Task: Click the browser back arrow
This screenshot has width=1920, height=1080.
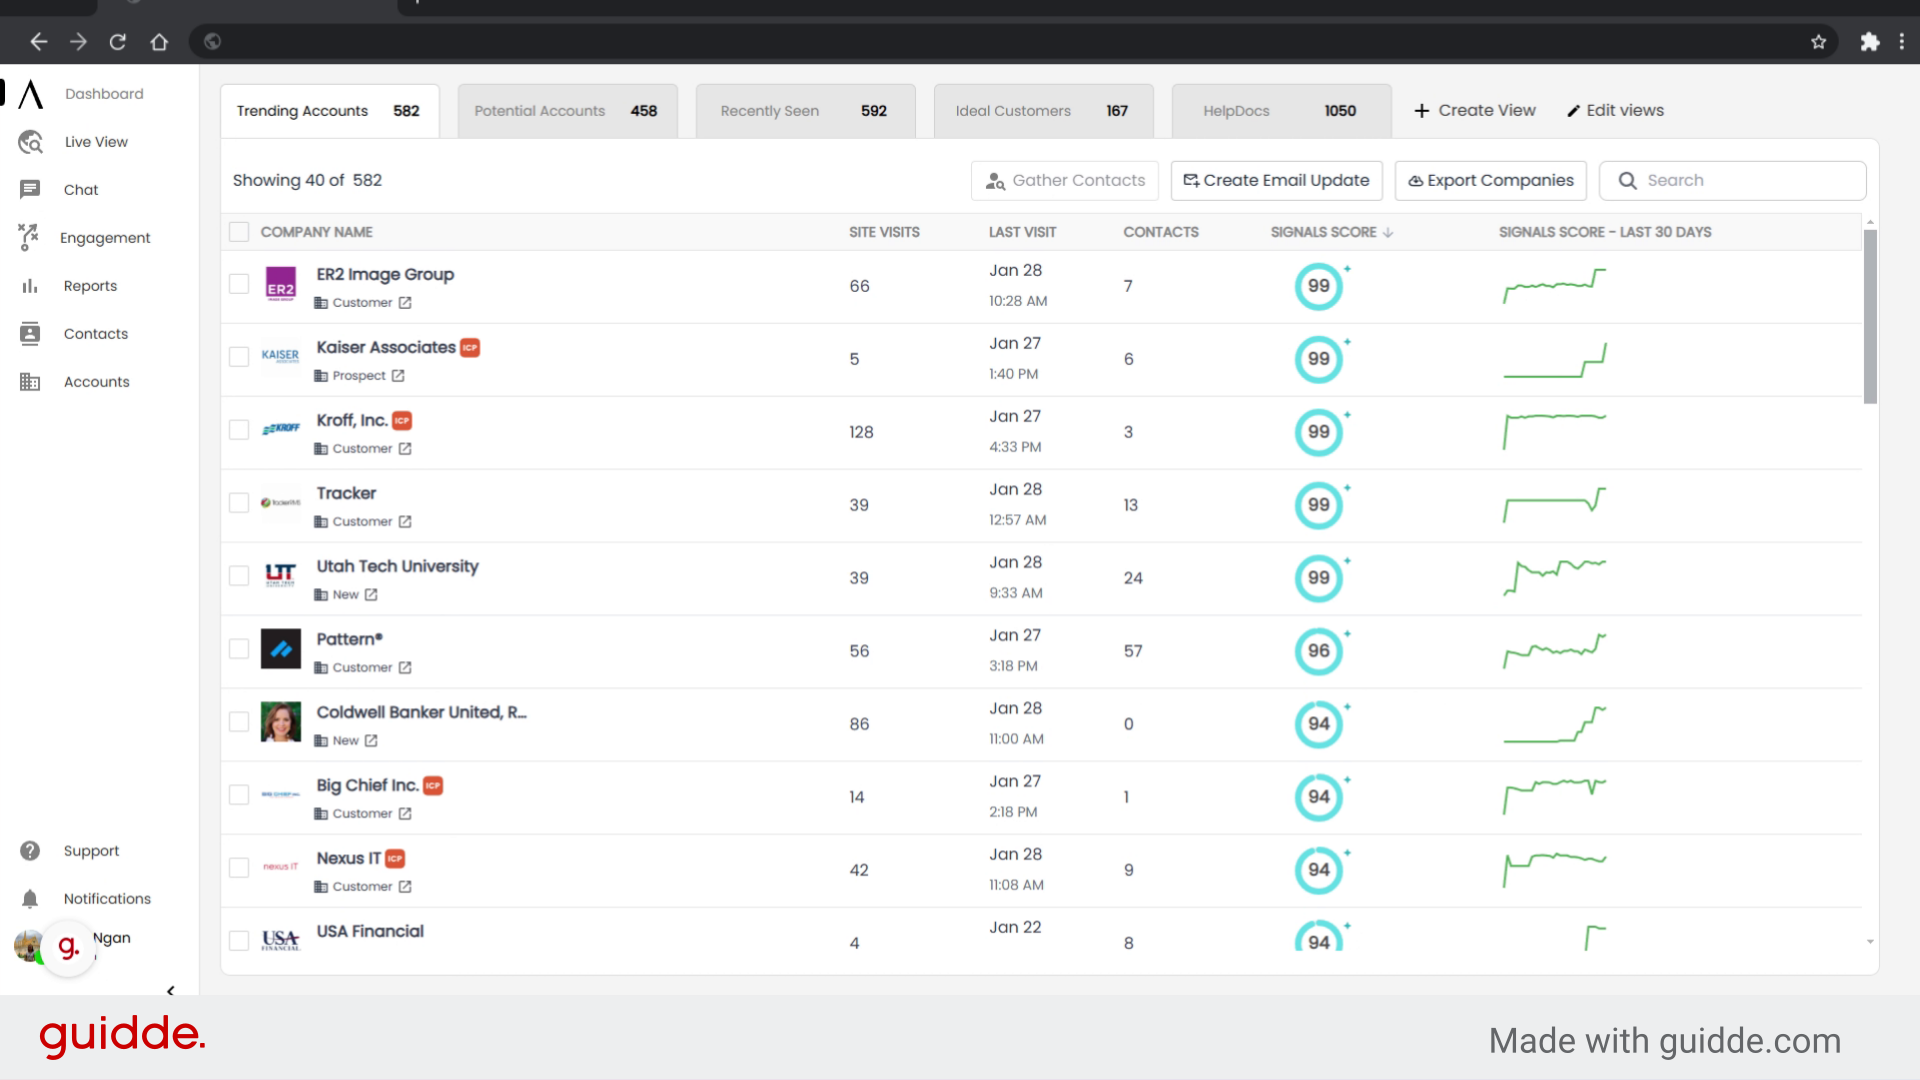Action: point(39,42)
